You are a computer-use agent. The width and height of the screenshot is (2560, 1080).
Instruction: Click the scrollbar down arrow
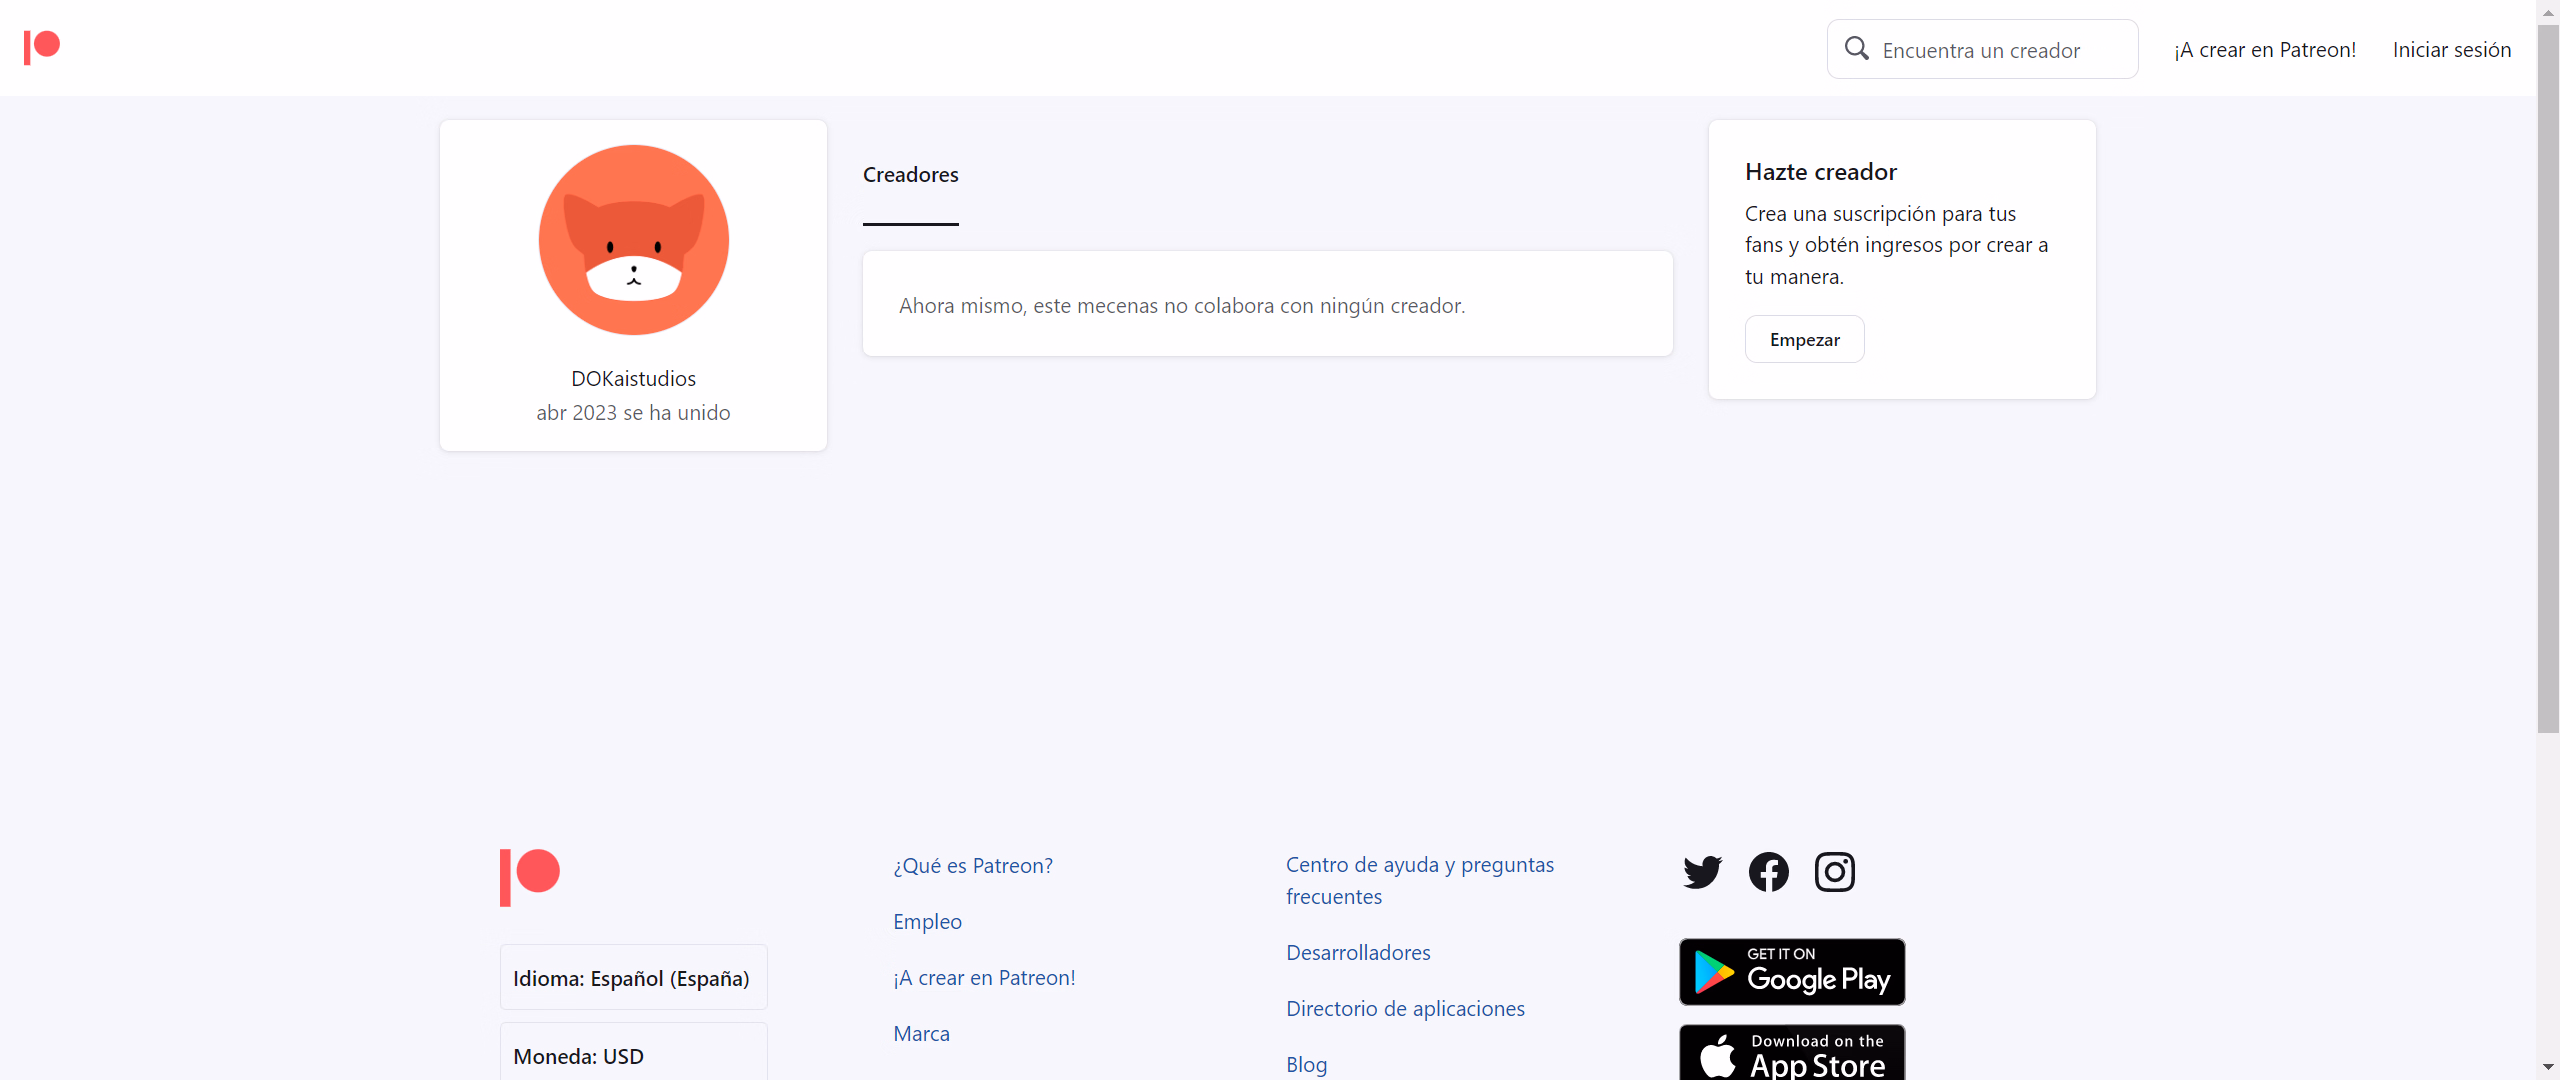coord(2548,1069)
